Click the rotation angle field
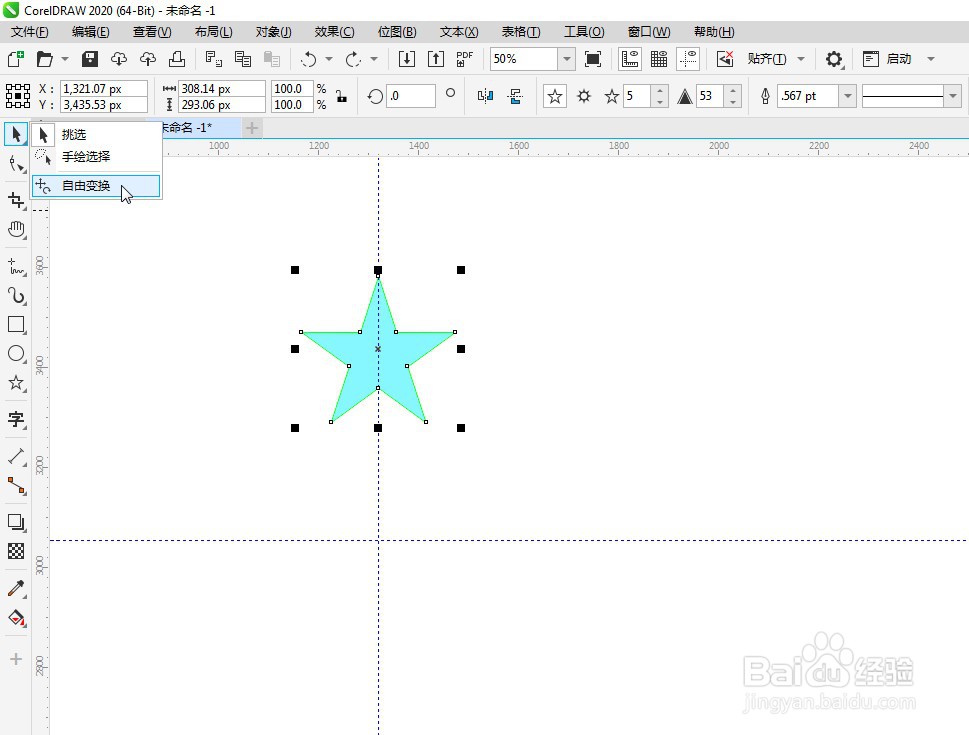 (x=410, y=96)
